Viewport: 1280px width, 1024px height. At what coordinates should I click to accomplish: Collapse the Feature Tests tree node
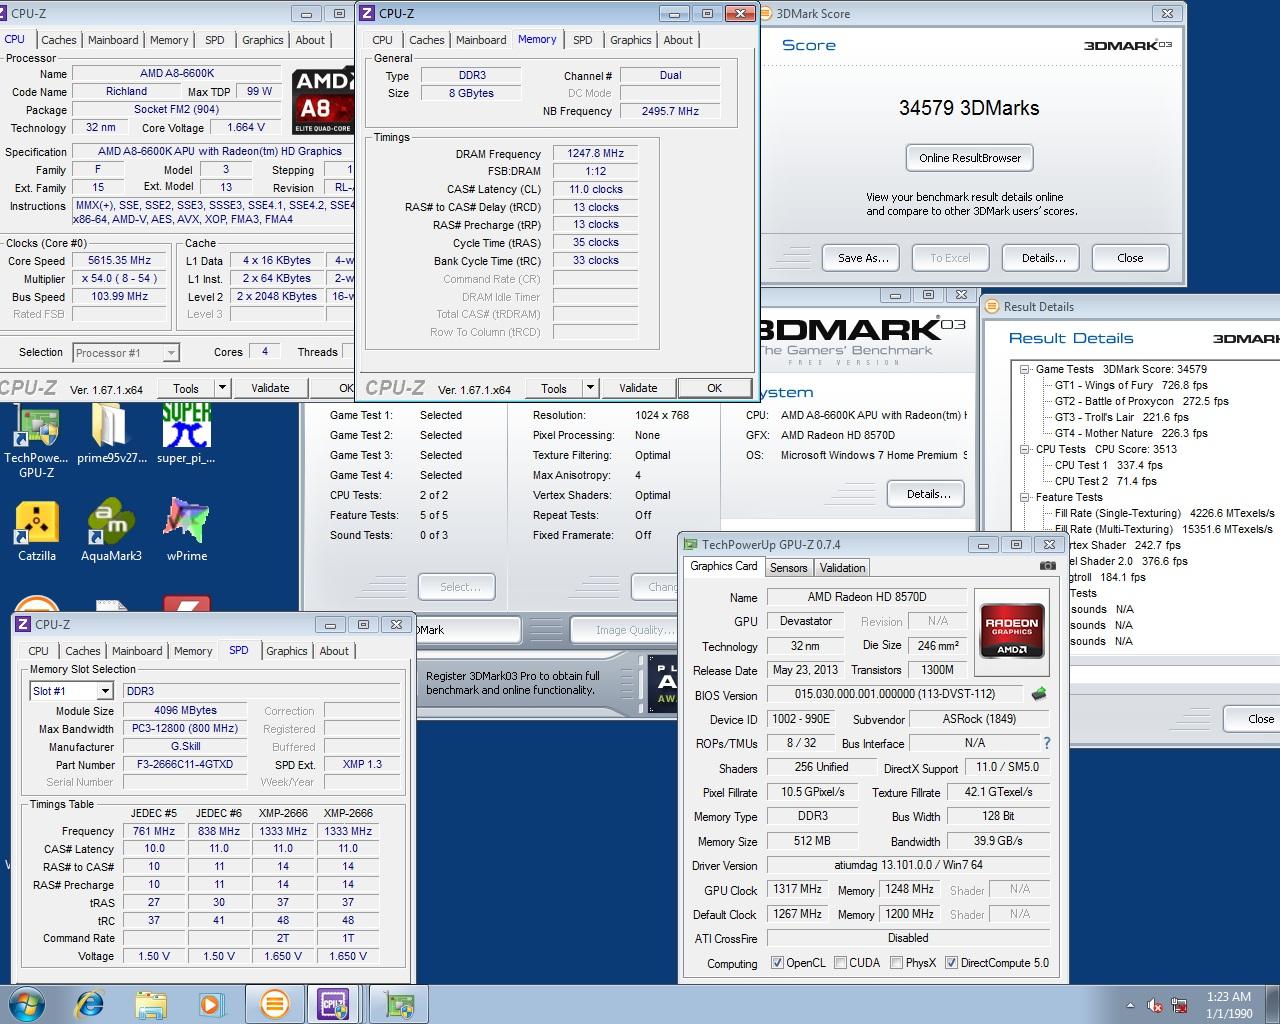tap(1025, 497)
